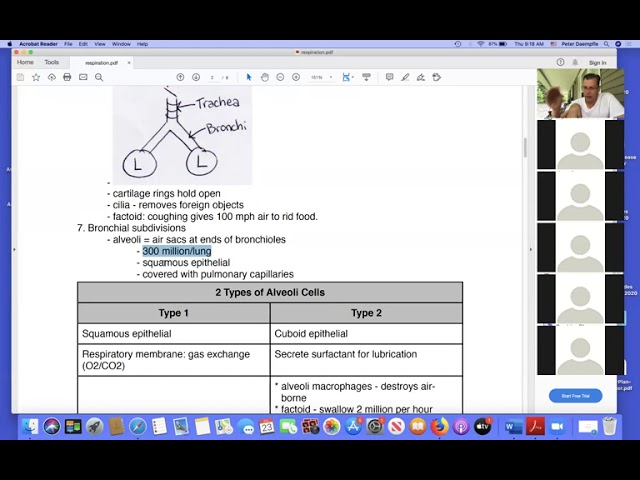Open Firefox from the dock

pyautogui.click(x=439, y=427)
